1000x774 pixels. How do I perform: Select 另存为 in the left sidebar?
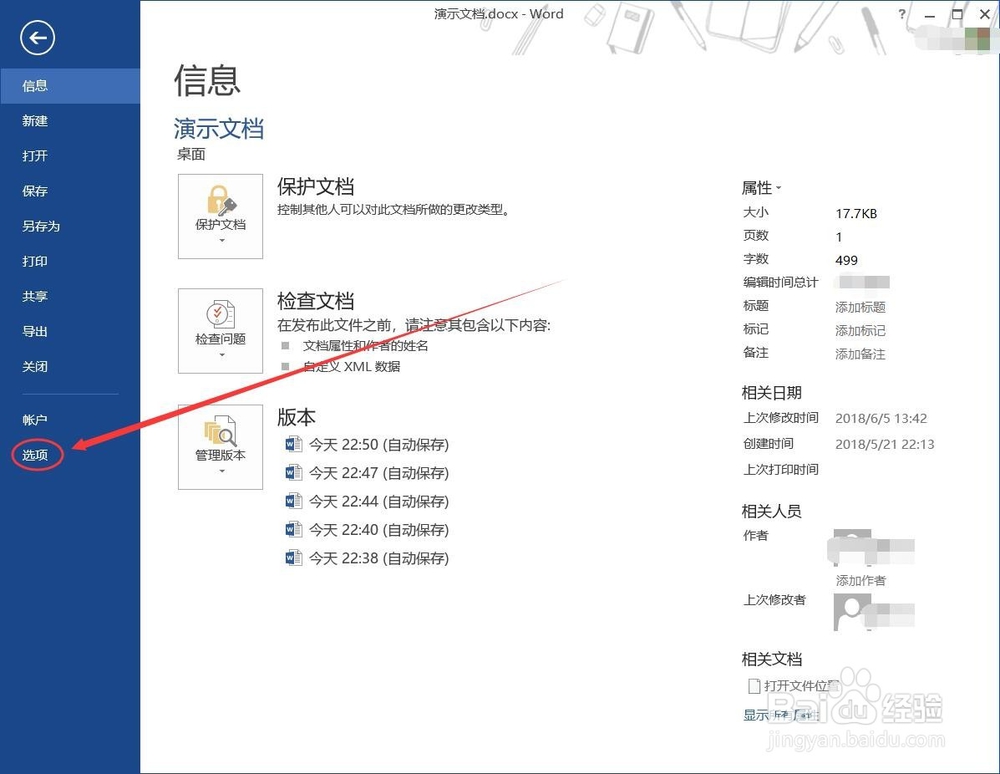70,226
